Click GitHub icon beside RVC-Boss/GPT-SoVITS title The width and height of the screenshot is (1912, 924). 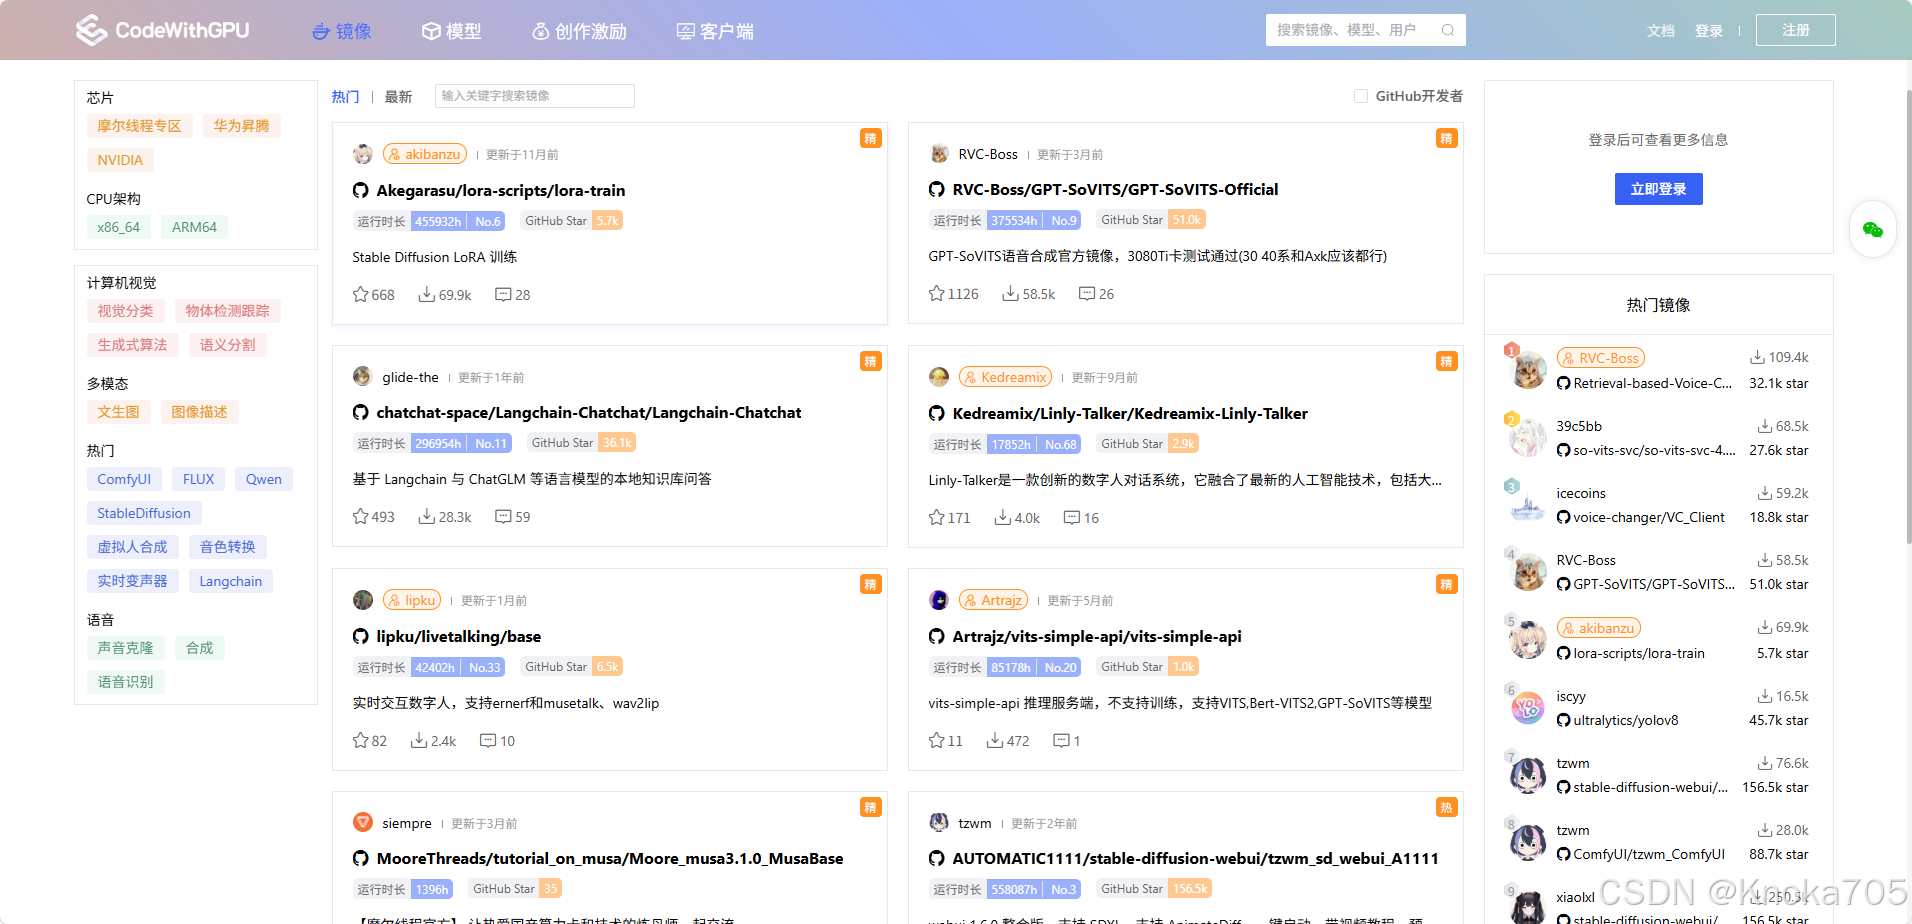[936, 189]
